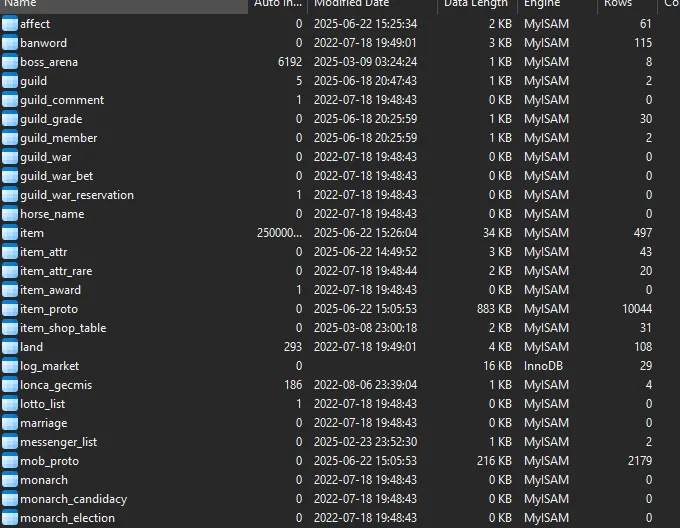
Task: Select the mob_proto table name
Action: pos(49,461)
